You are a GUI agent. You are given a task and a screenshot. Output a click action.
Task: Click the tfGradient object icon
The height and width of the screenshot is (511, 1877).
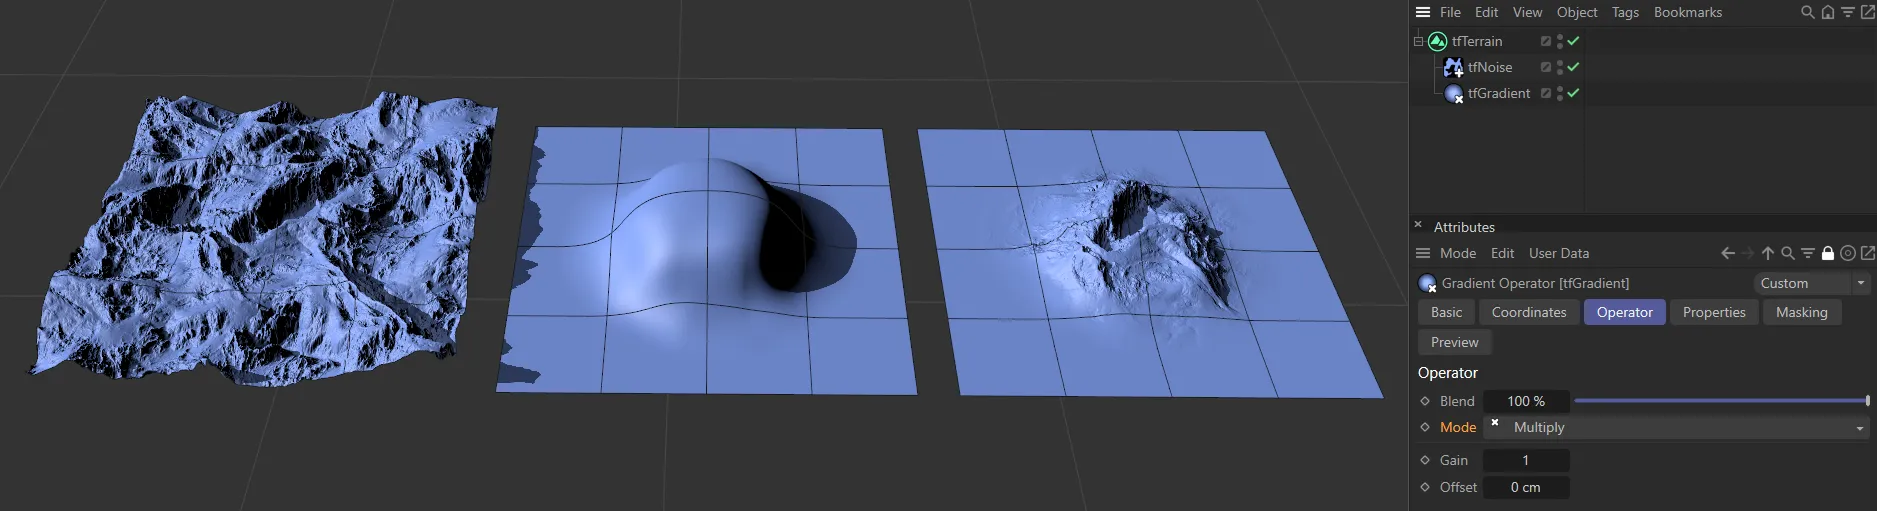pyautogui.click(x=1453, y=93)
